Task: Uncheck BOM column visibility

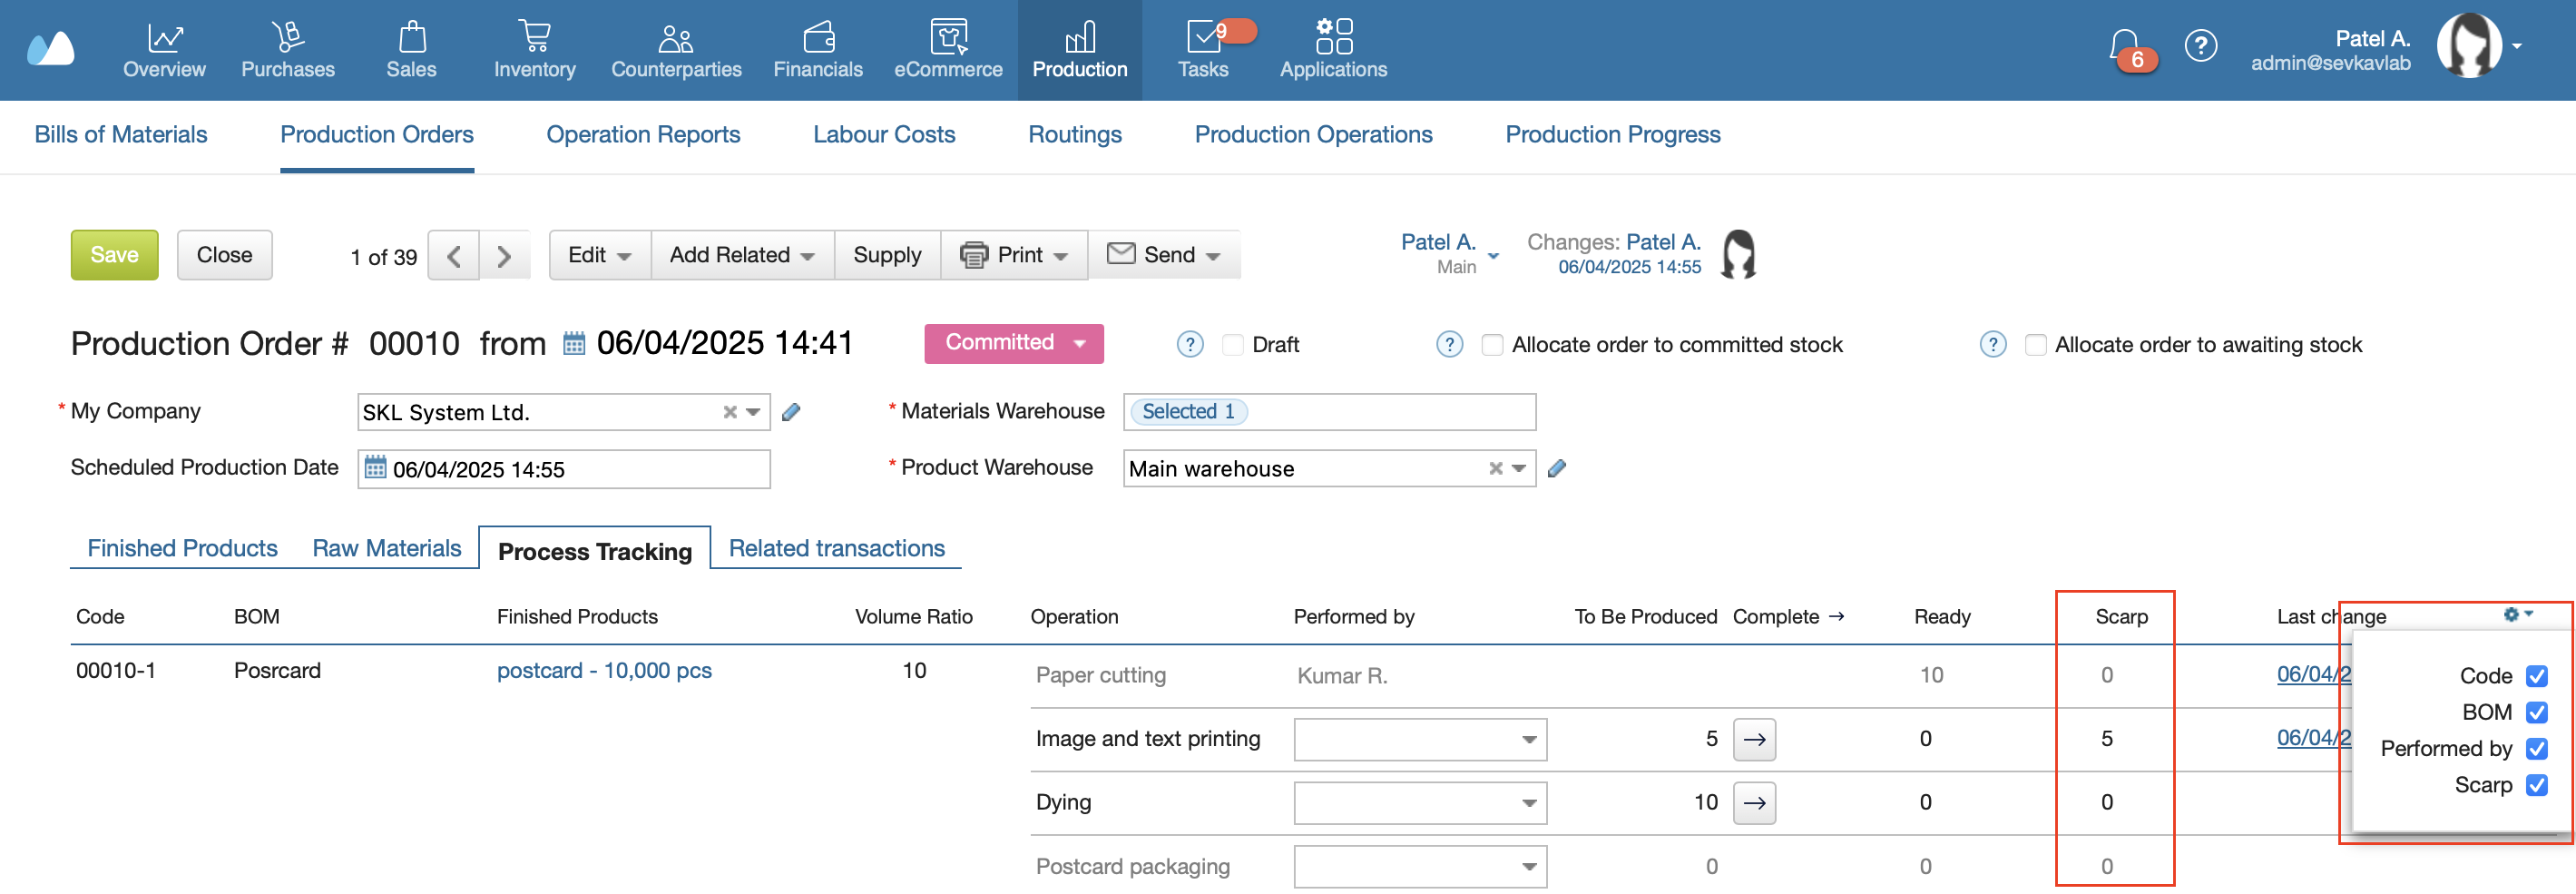Action: [x=2536, y=713]
